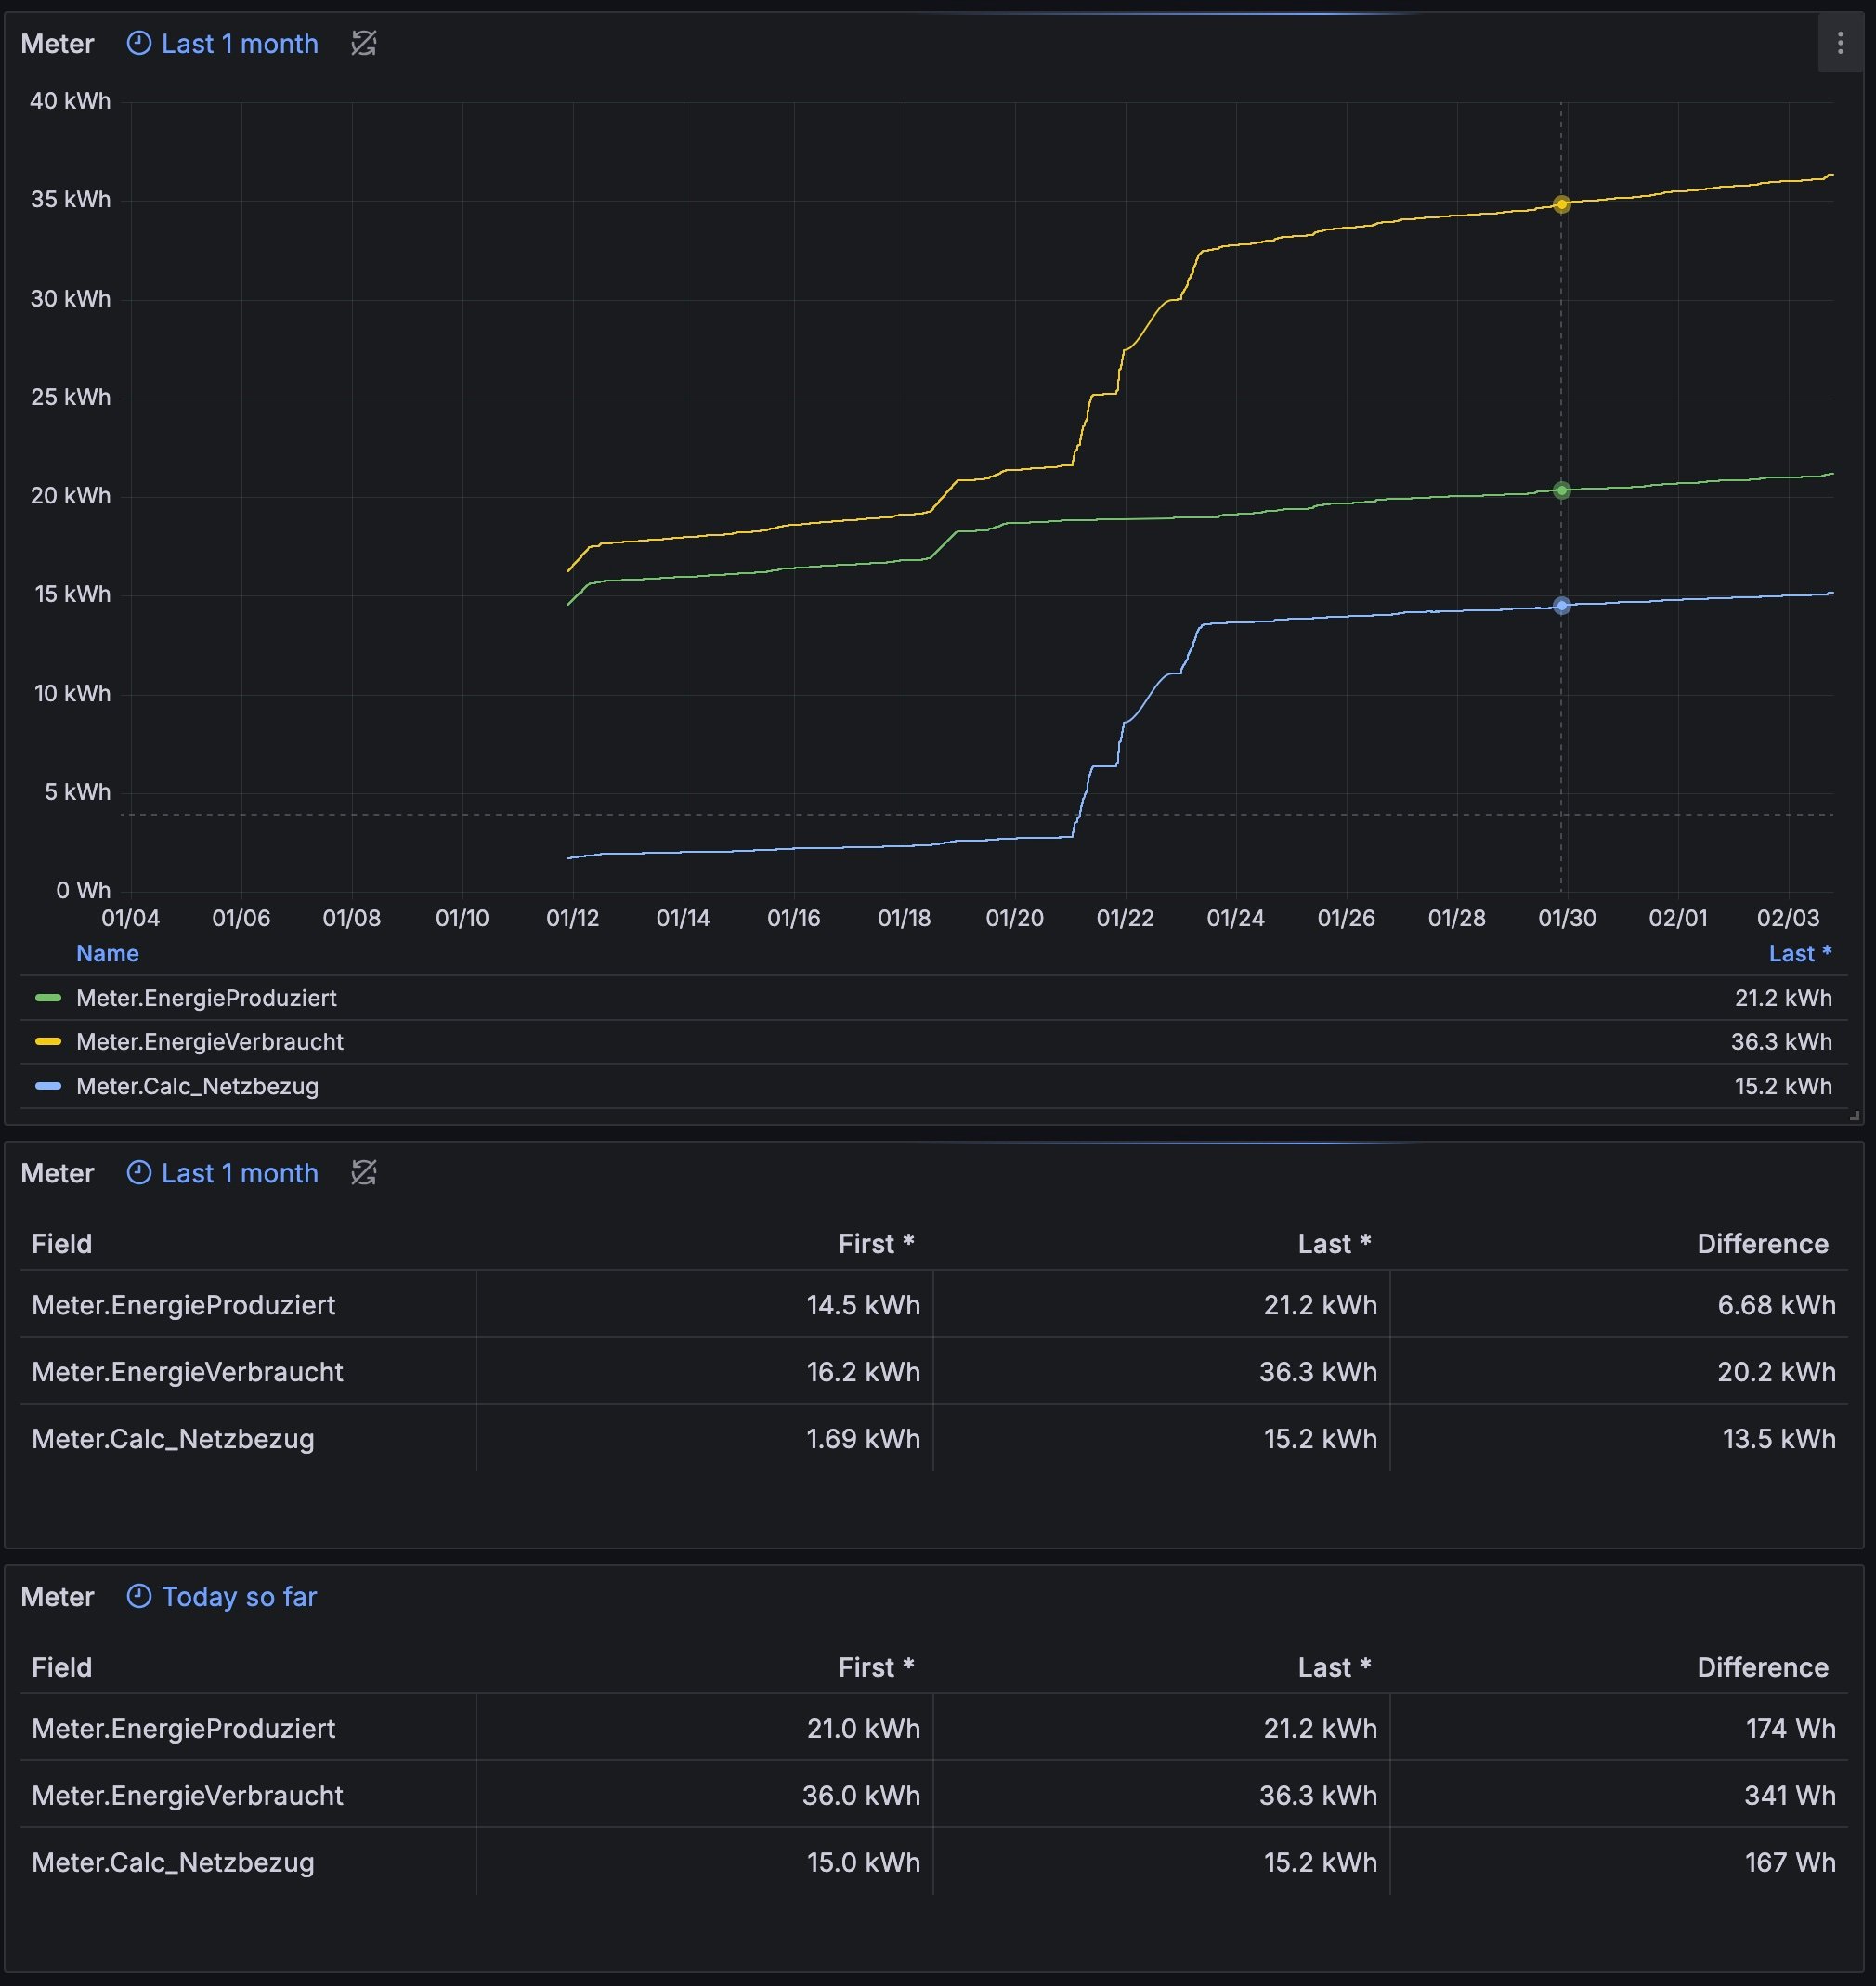This screenshot has width=1876, height=1986.
Task: Open the top graph's Meter title menu
Action: click(x=57, y=44)
